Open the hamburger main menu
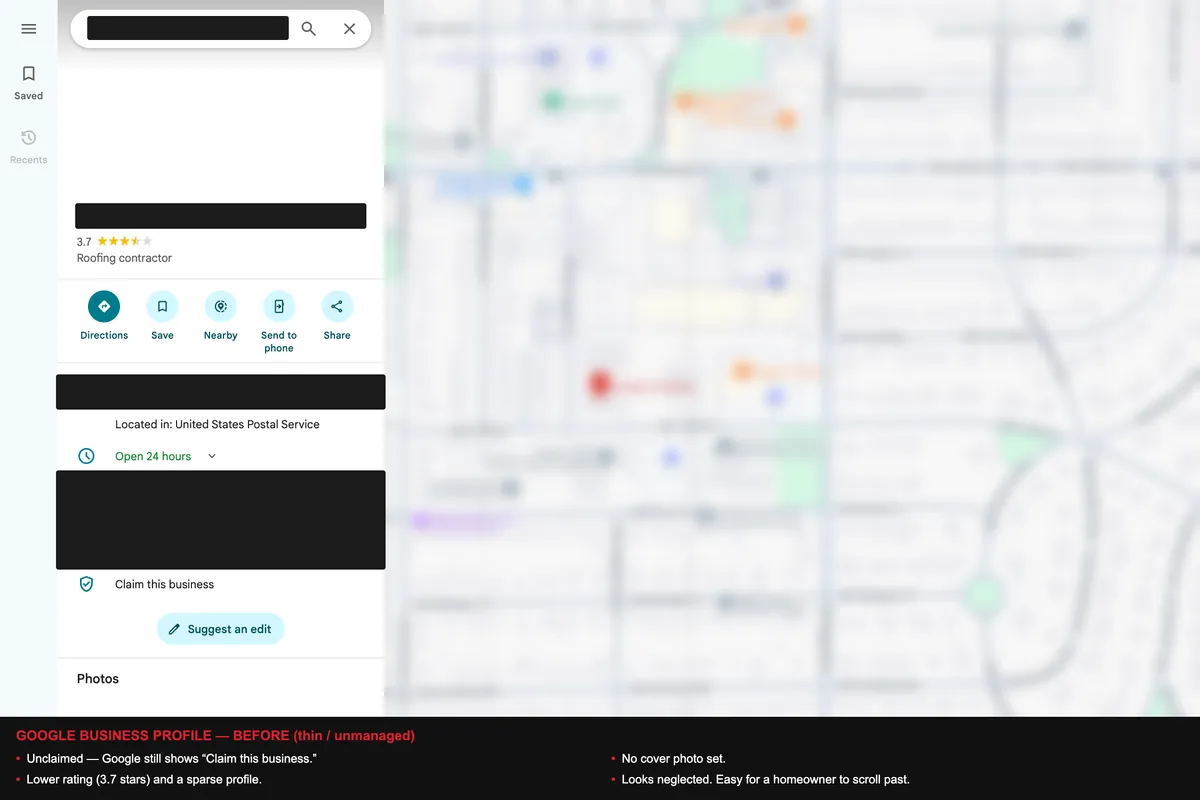This screenshot has height=800, width=1200. (28, 29)
